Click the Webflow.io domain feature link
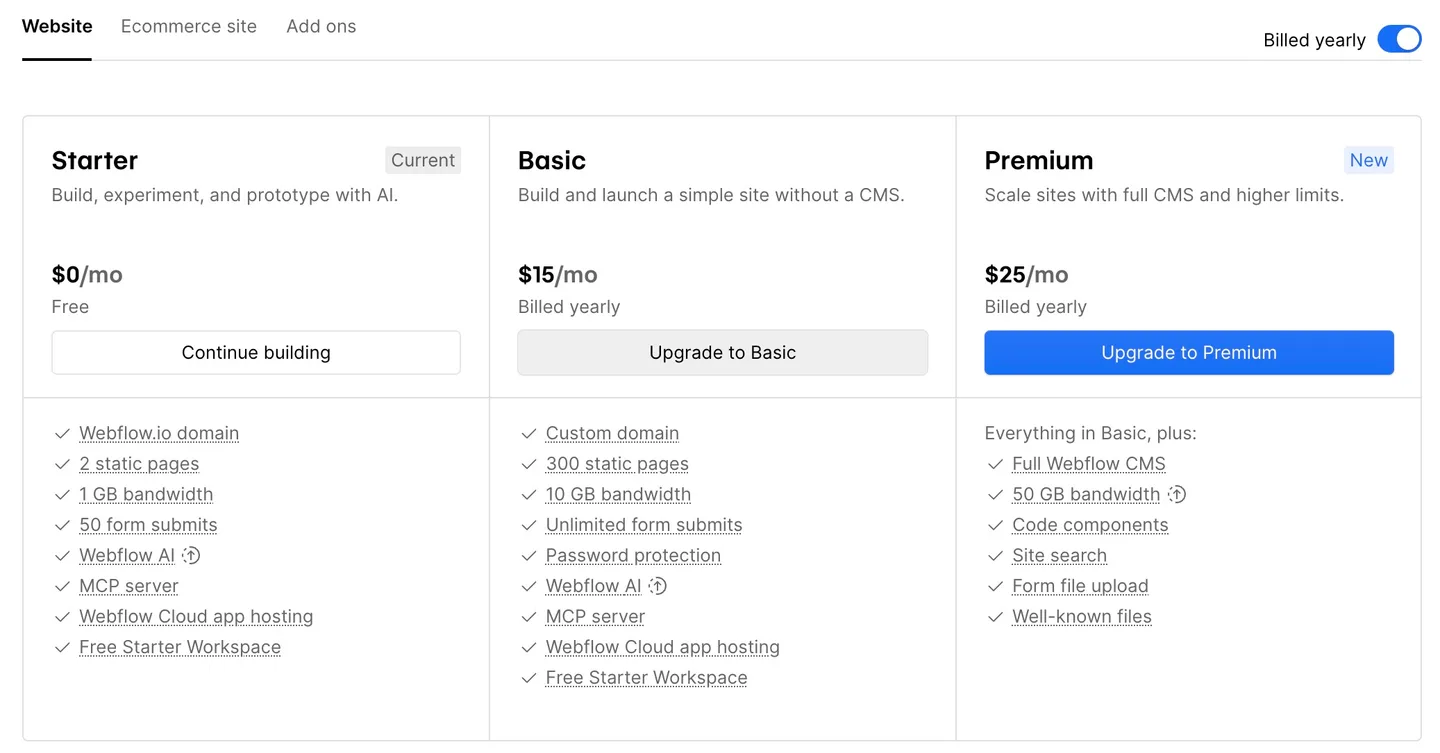The image size is (1440, 753). coord(159,433)
